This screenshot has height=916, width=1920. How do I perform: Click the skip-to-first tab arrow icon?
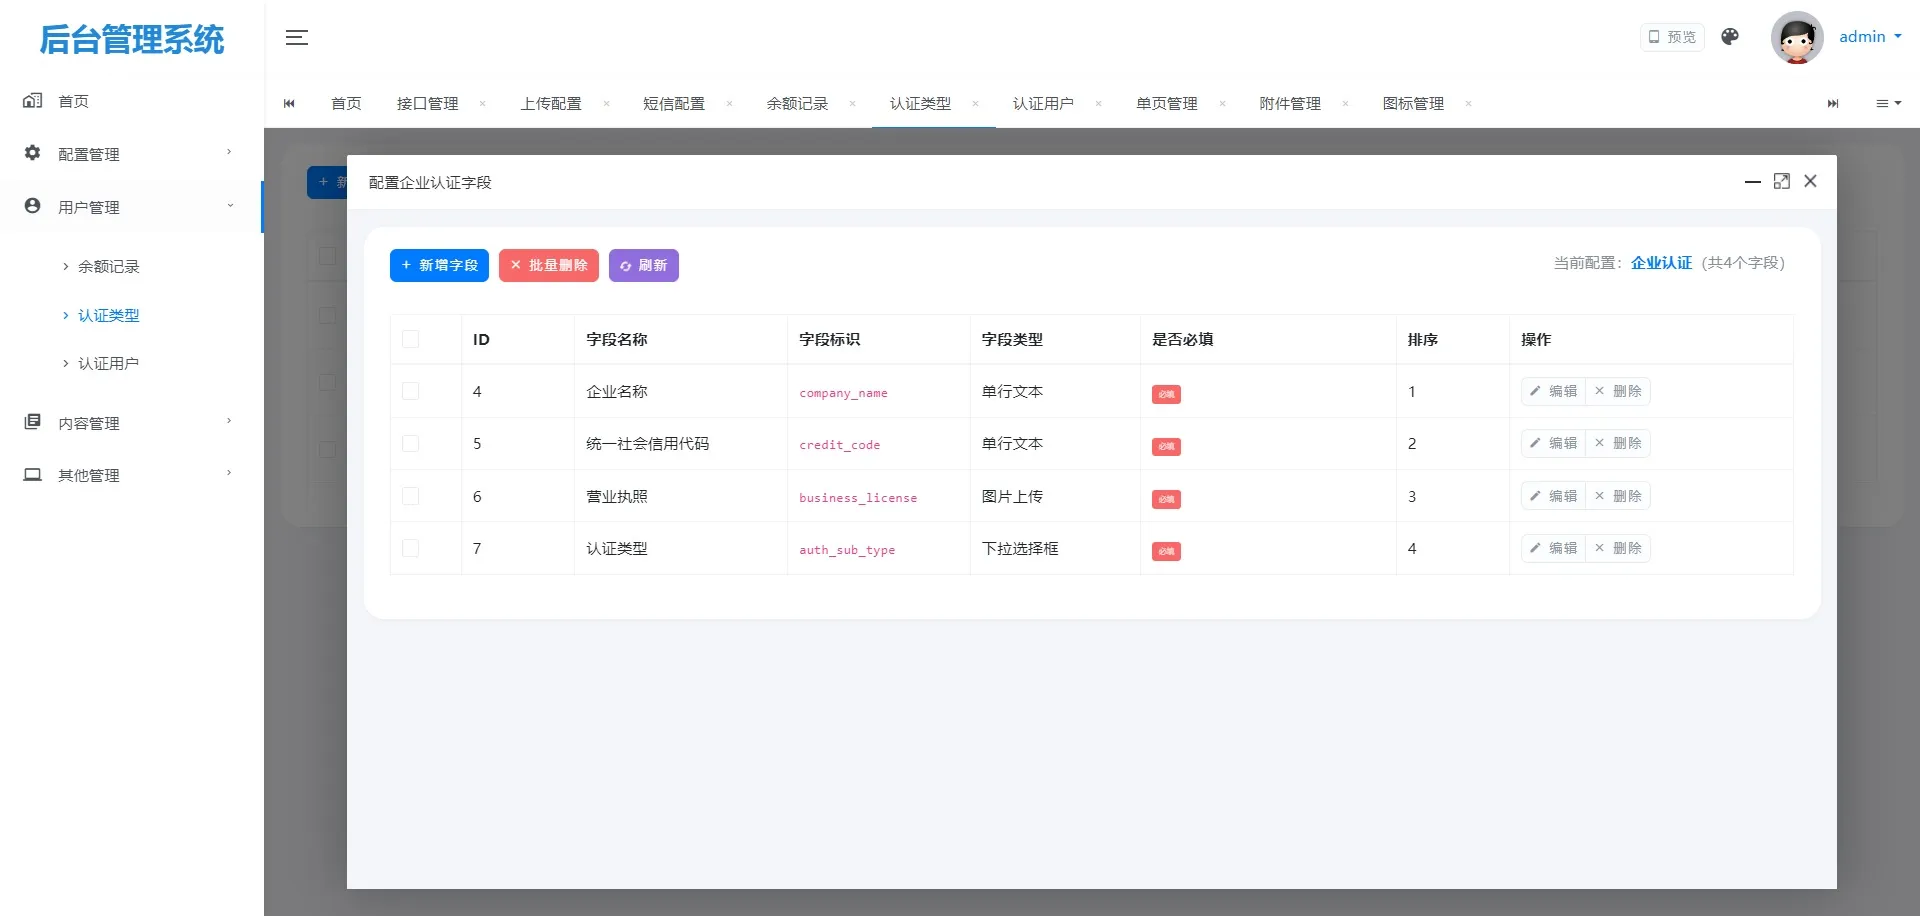coord(289,103)
